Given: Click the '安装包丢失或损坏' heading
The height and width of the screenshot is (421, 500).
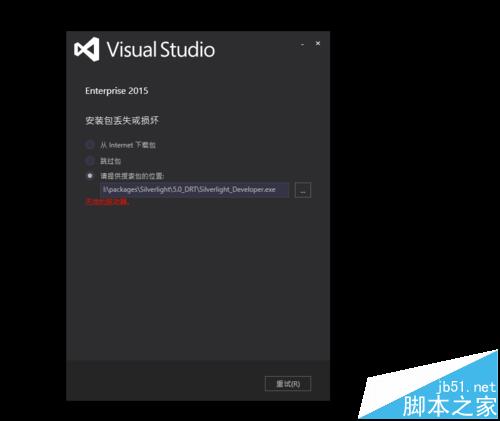Looking at the screenshot, I should click(122, 120).
